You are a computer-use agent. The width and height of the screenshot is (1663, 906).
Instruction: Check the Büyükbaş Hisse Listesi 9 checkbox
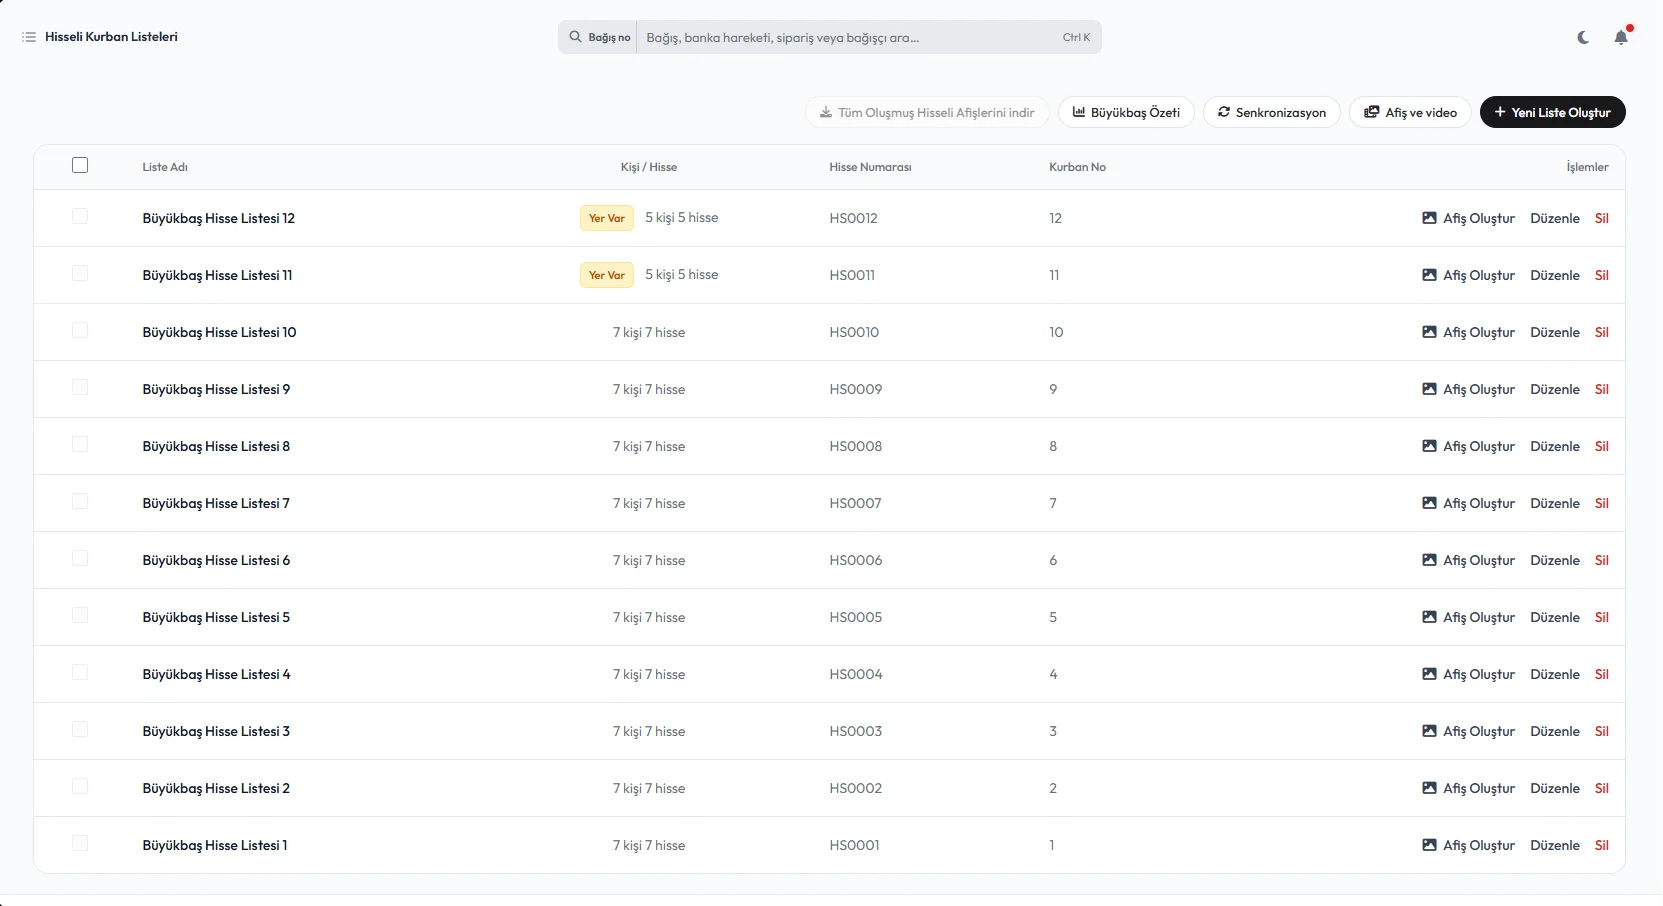(x=80, y=387)
